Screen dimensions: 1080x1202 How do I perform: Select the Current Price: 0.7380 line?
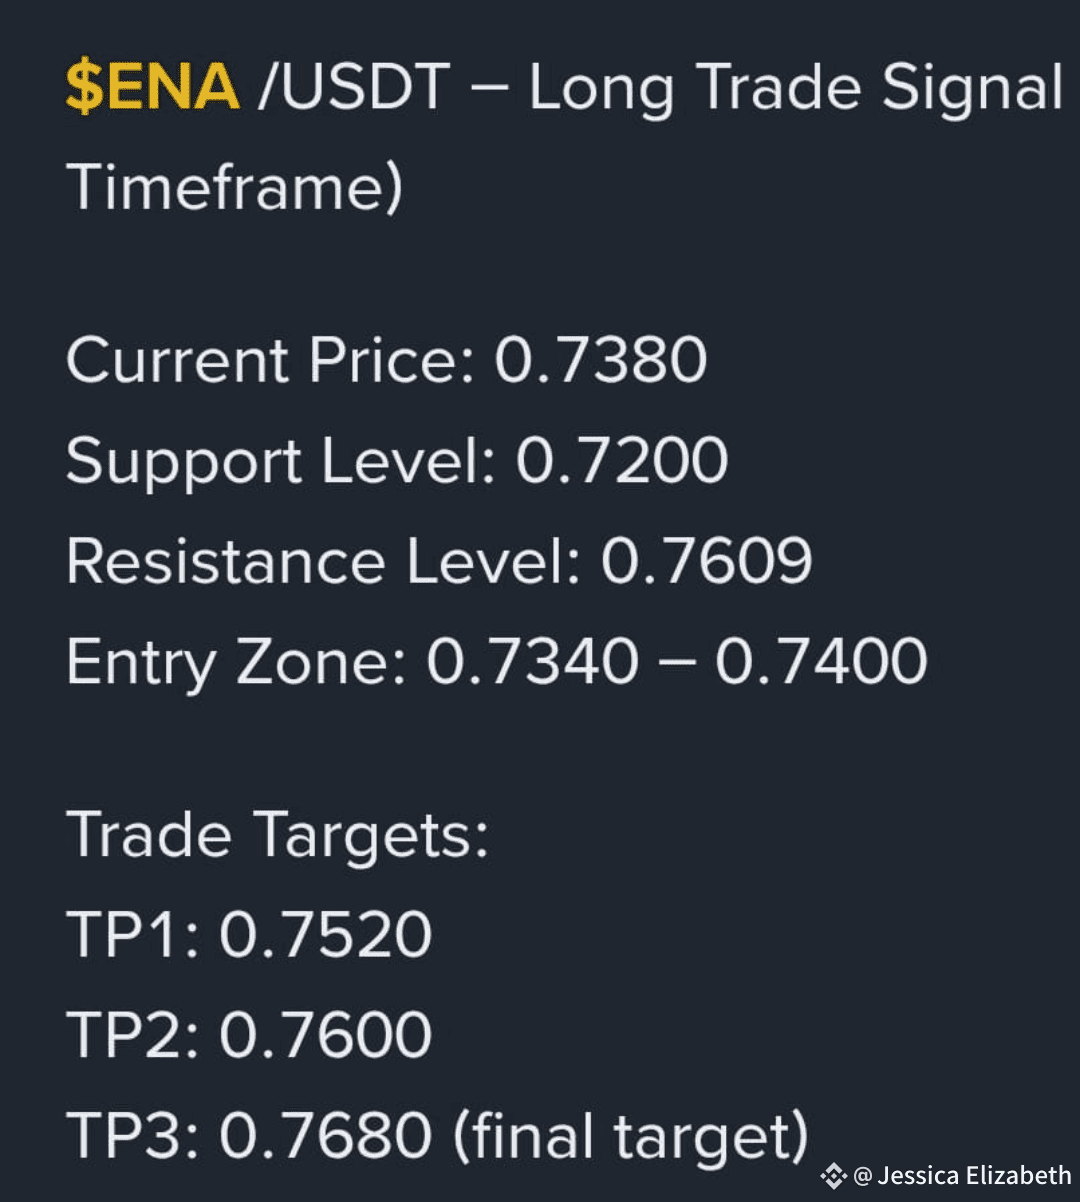coord(387,360)
